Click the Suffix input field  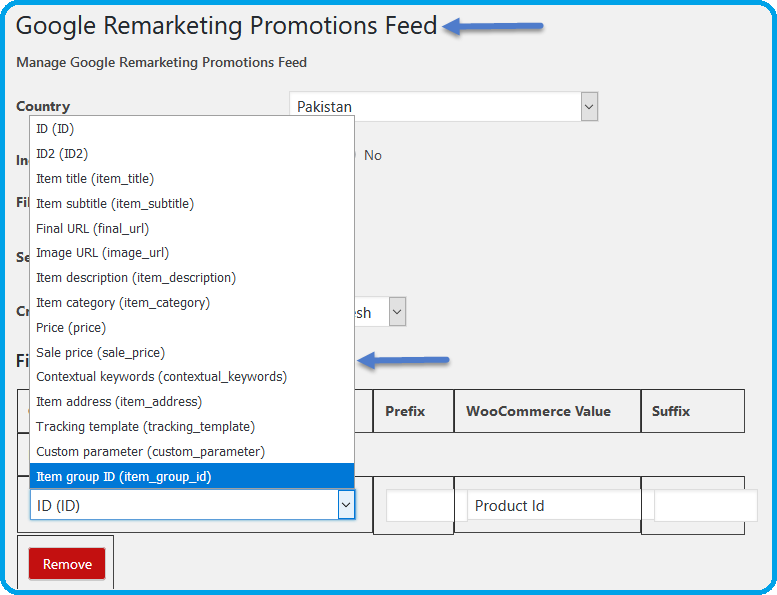(706, 505)
